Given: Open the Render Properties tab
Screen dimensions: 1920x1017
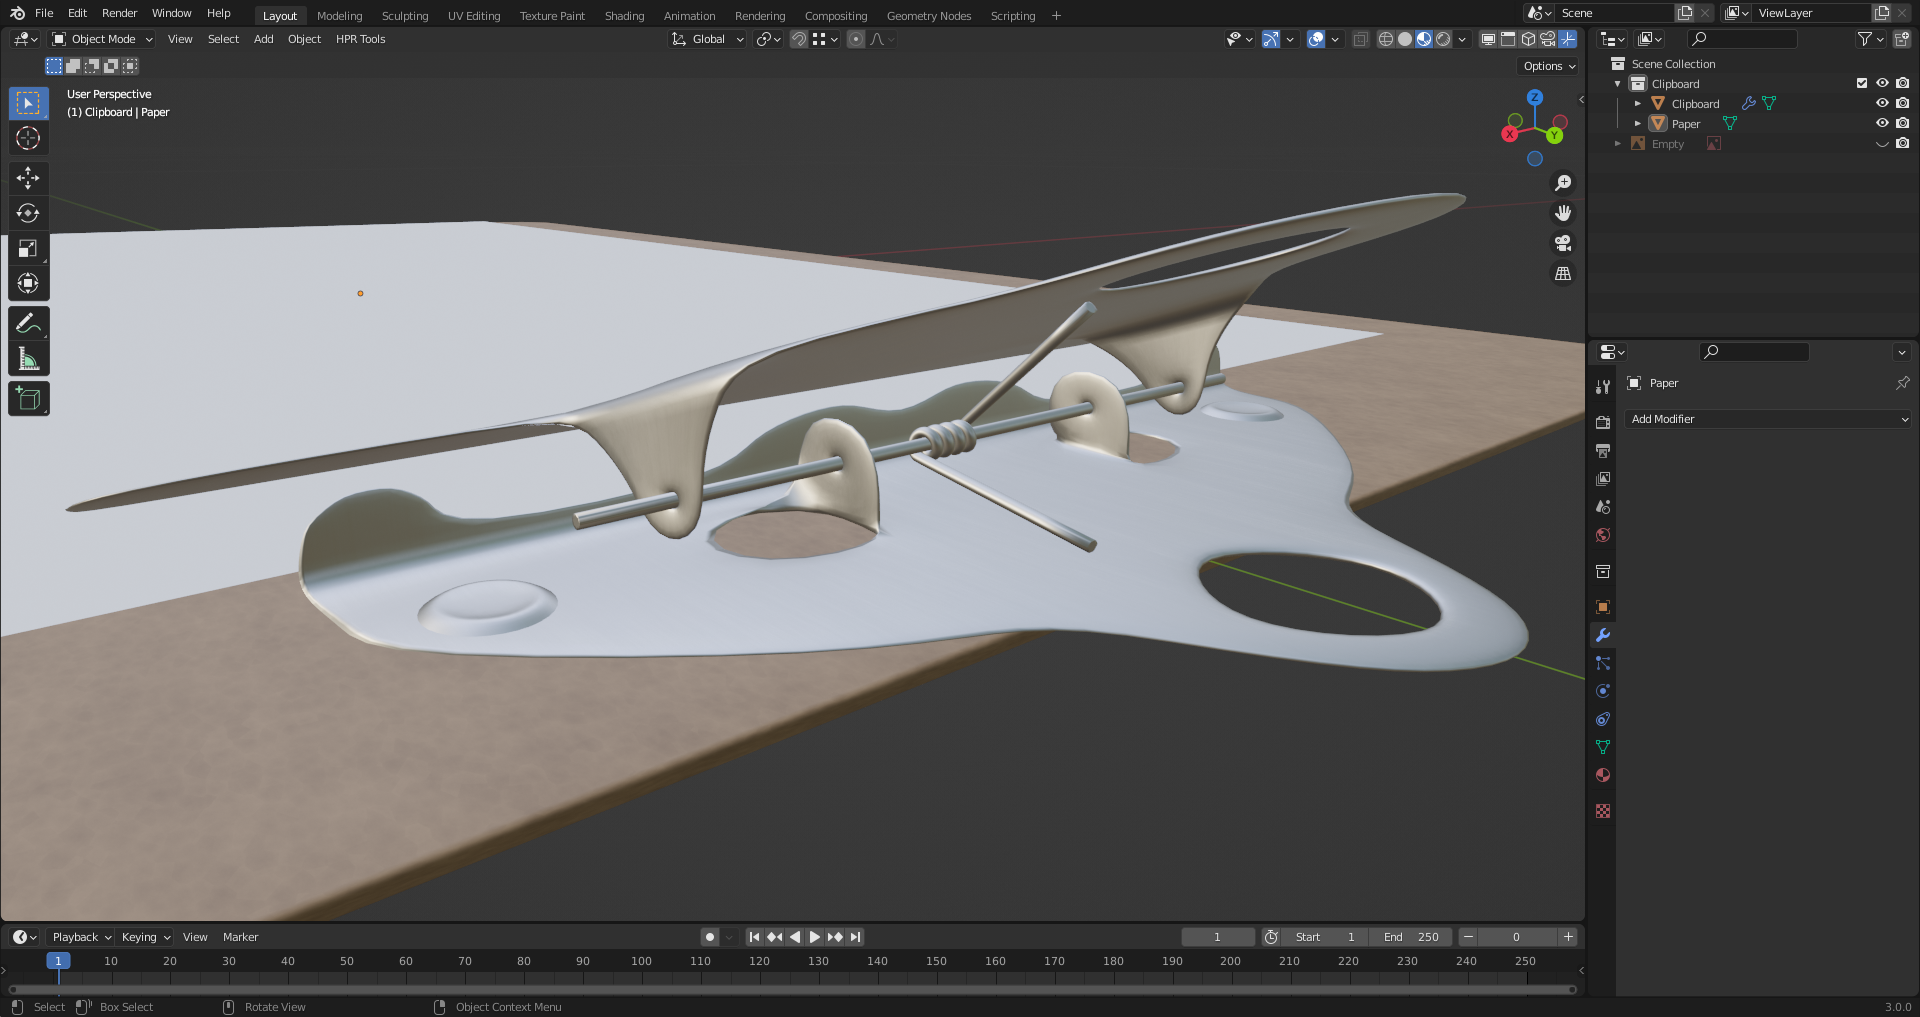Looking at the screenshot, I should 1603,422.
